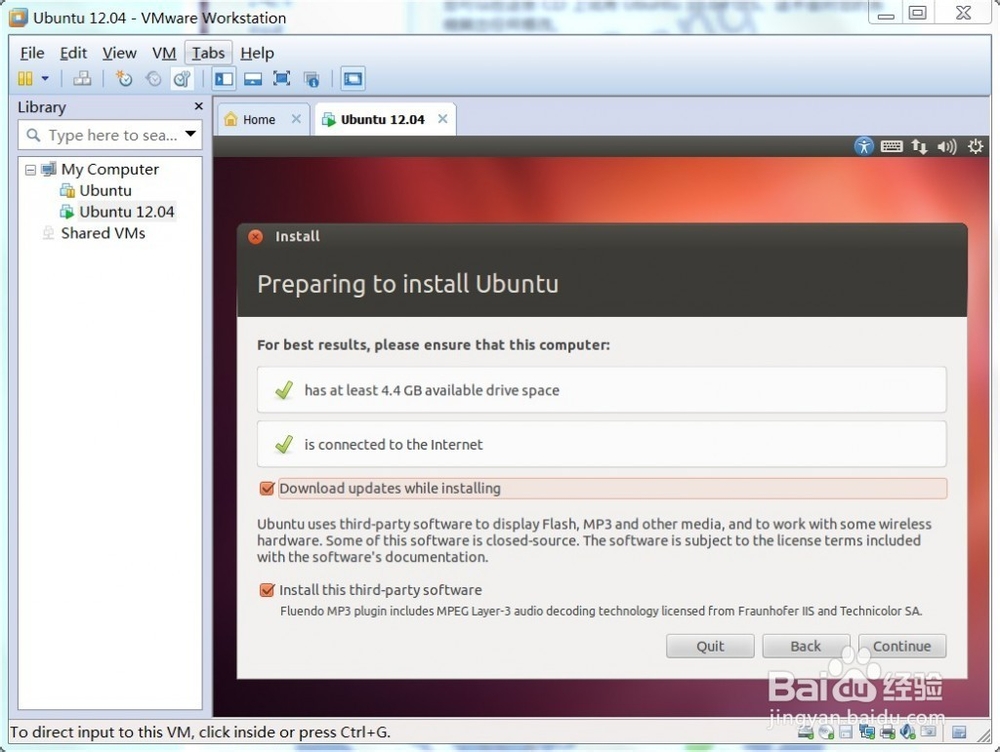Click the Back button

point(805,646)
